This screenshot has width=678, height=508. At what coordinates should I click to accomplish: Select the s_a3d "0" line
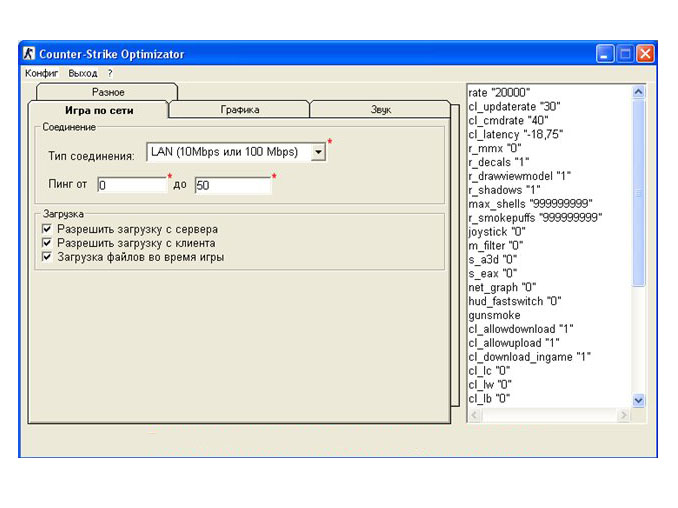tap(493, 259)
